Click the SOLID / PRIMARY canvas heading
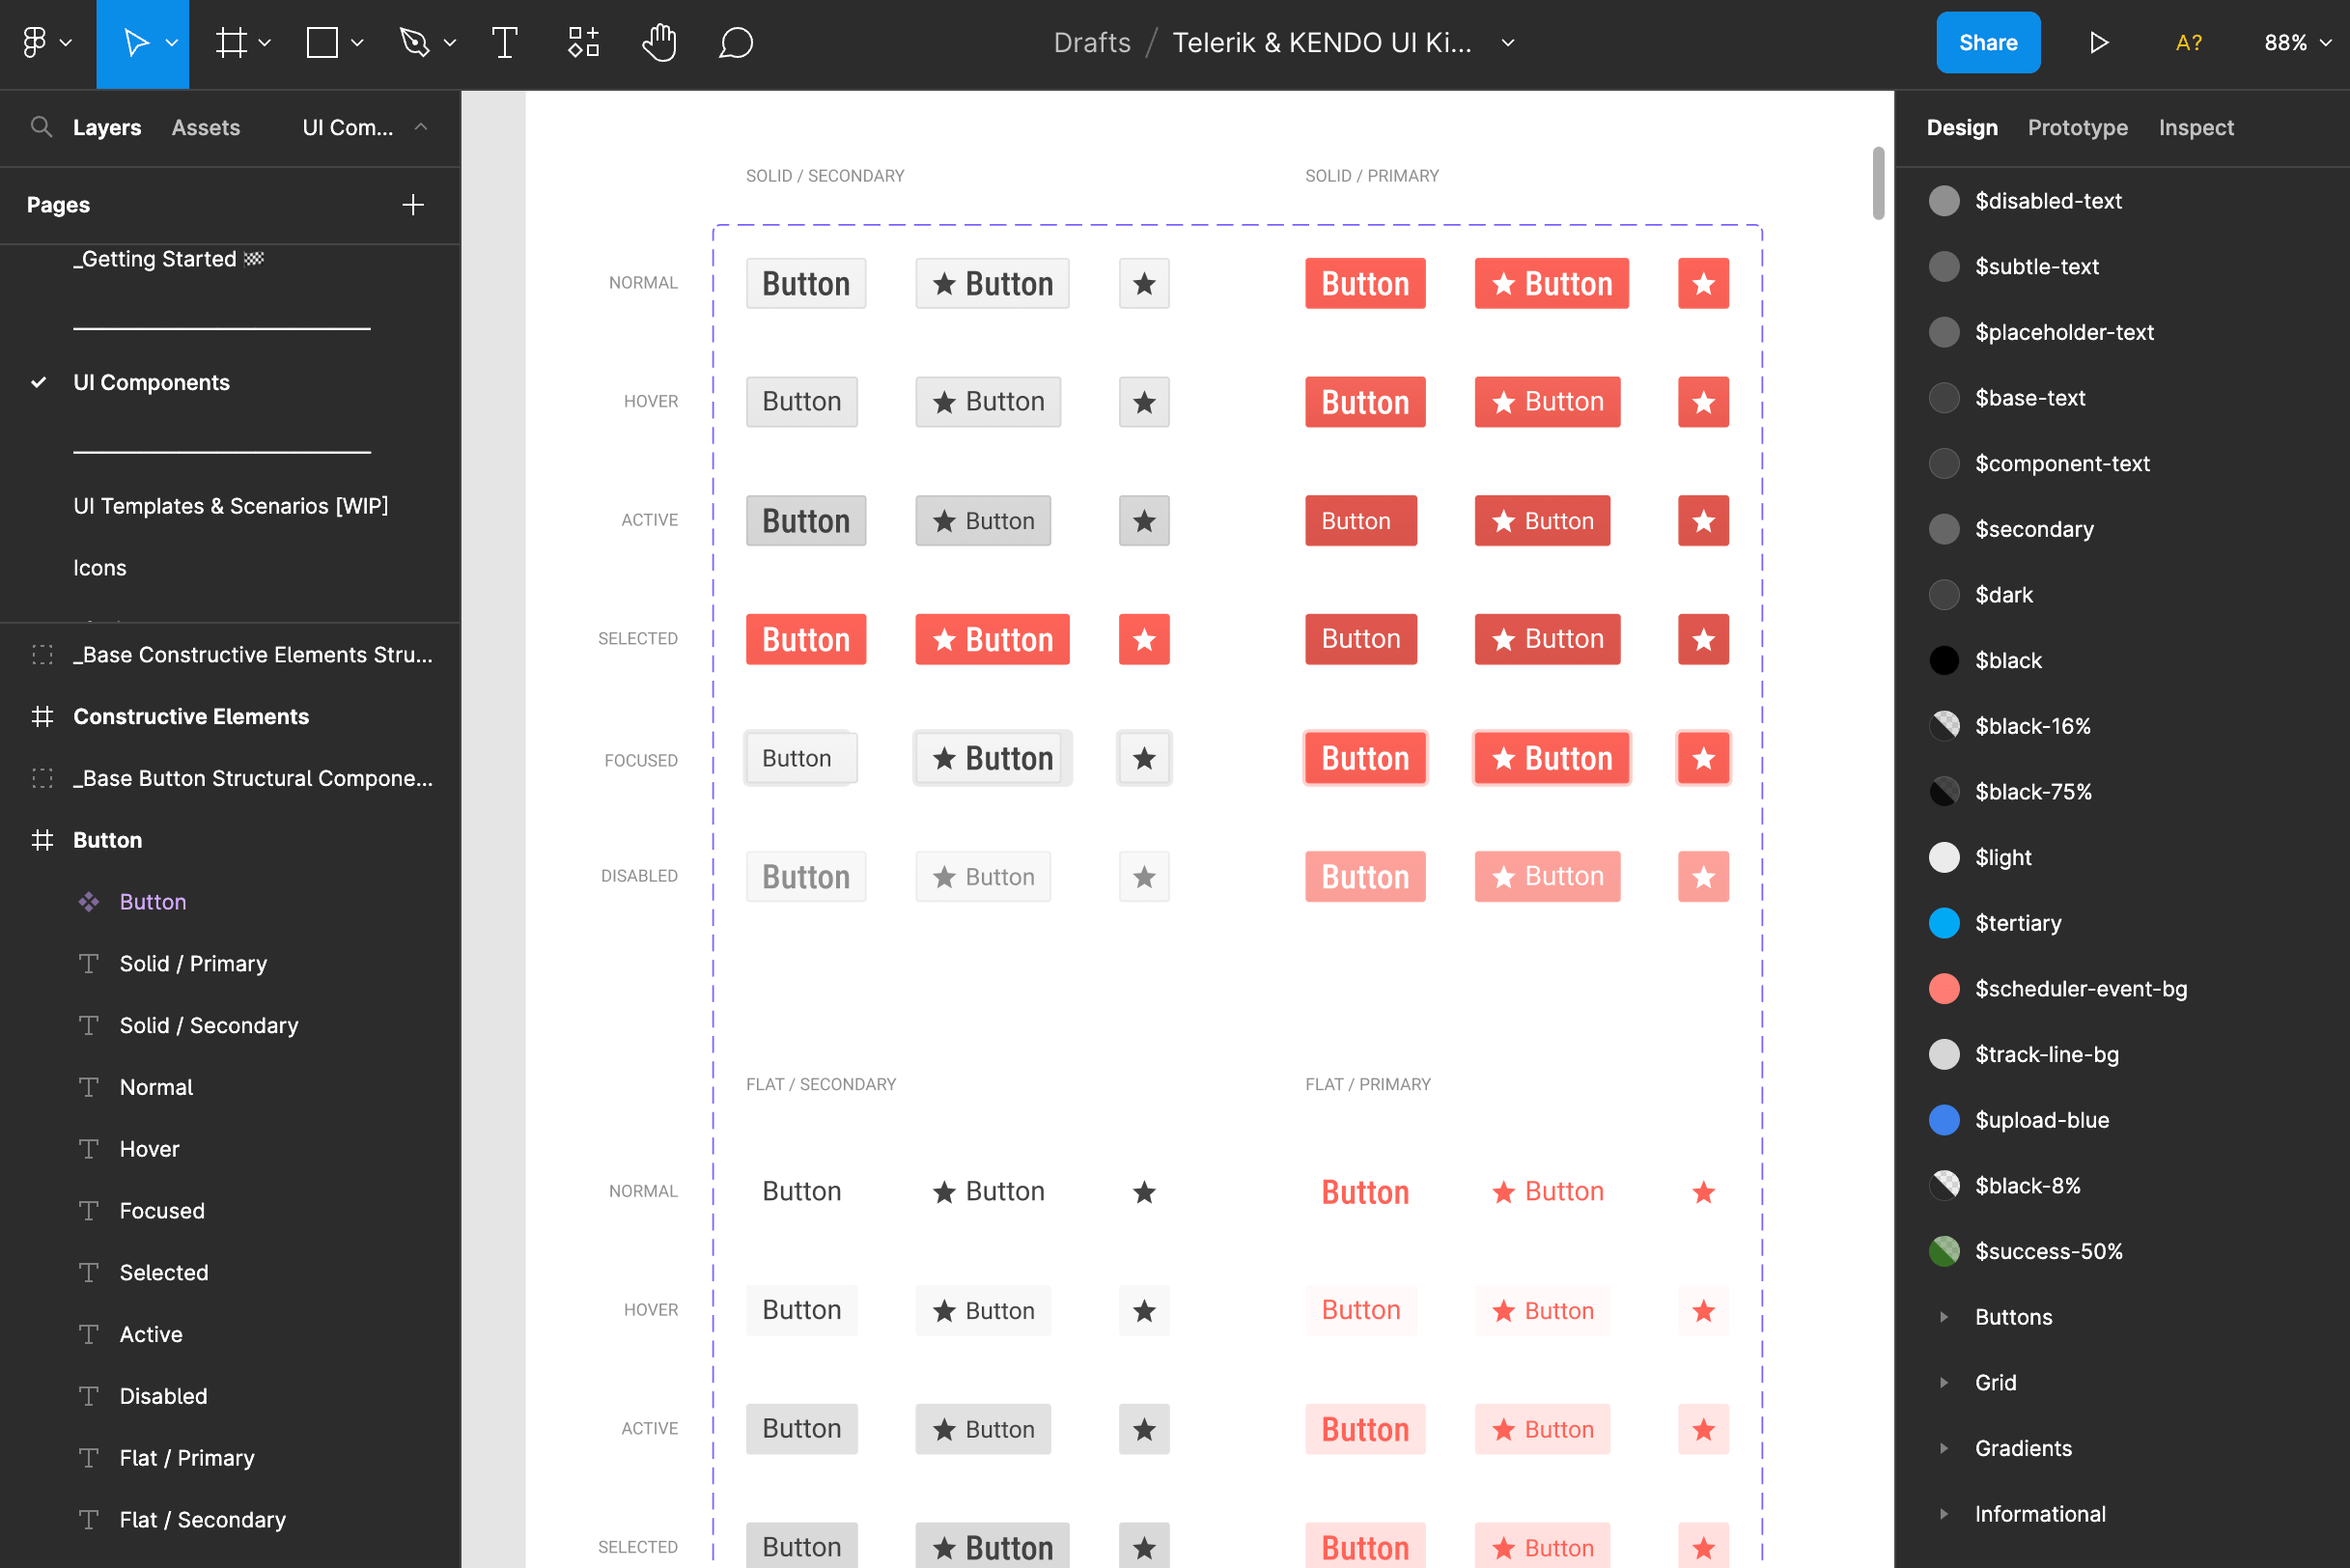The height and width of the screenshot is (1568, 2350). point(1371,176)
